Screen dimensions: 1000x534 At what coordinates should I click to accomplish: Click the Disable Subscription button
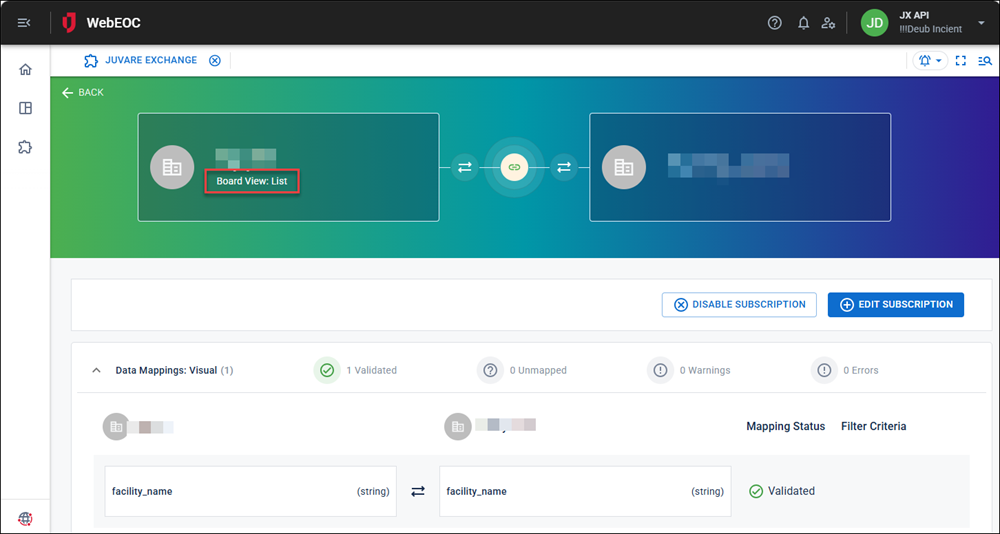tap(739, 304)
